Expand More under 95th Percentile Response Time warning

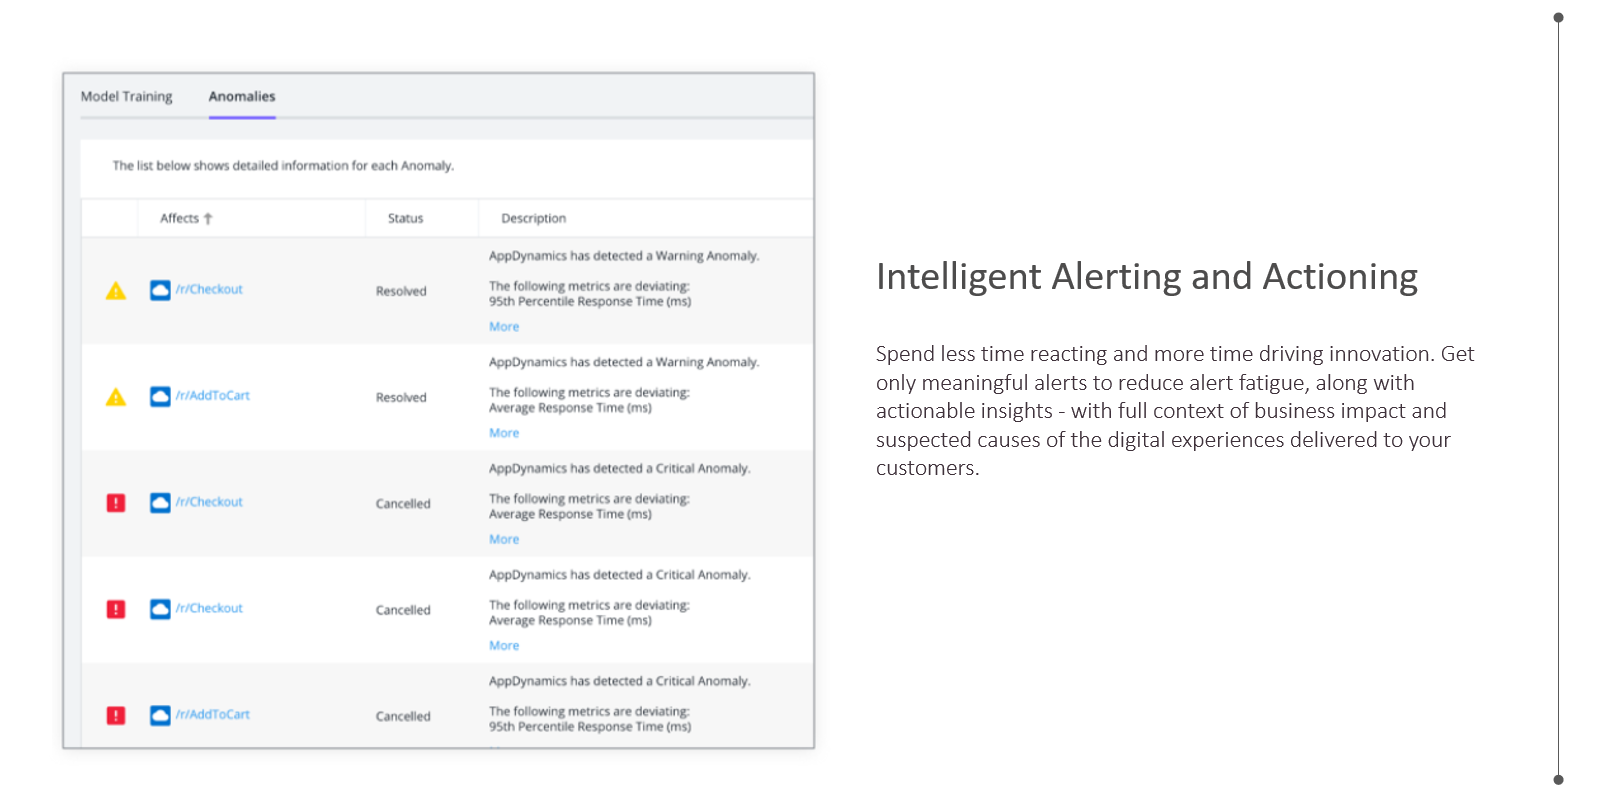tap(504, 327)
